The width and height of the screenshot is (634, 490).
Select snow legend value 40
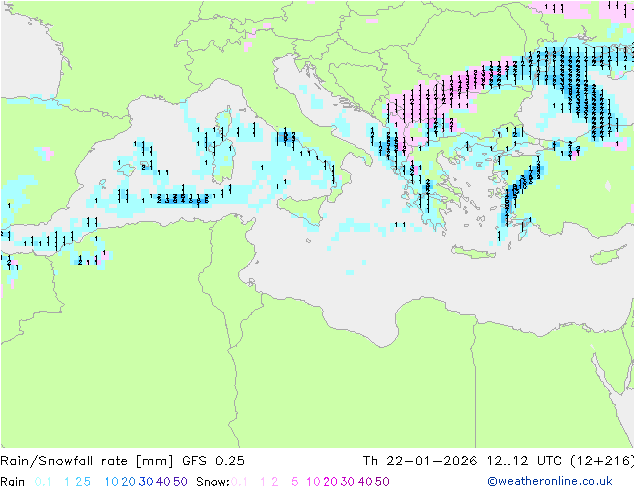[x=365, y=482]
